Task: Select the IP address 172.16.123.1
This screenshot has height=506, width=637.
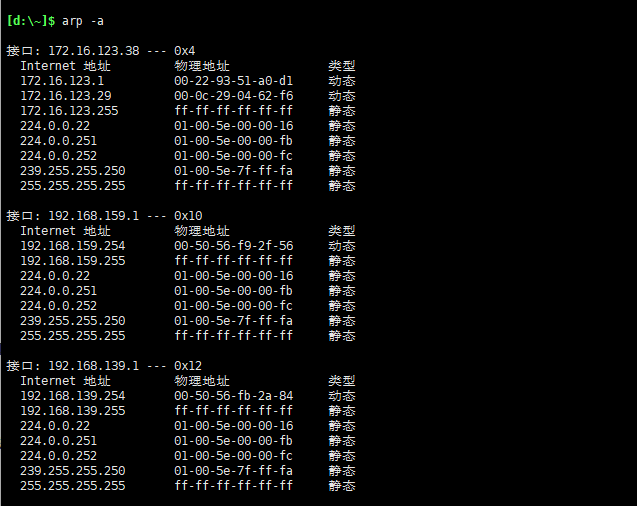Action: [x=62, y=80]
